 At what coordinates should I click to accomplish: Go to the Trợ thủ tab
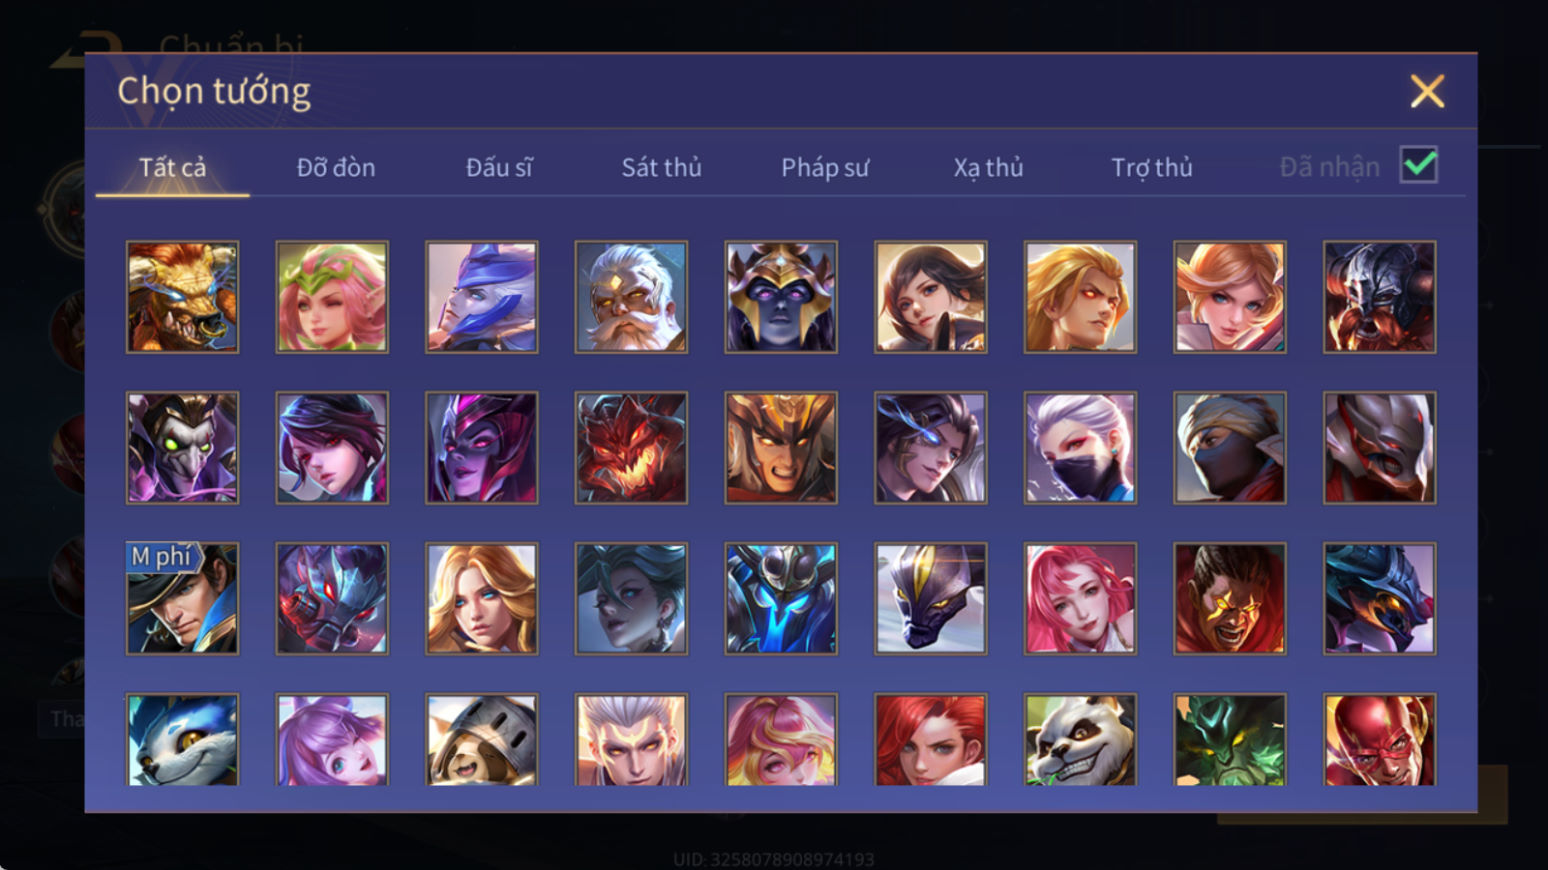1152,167
